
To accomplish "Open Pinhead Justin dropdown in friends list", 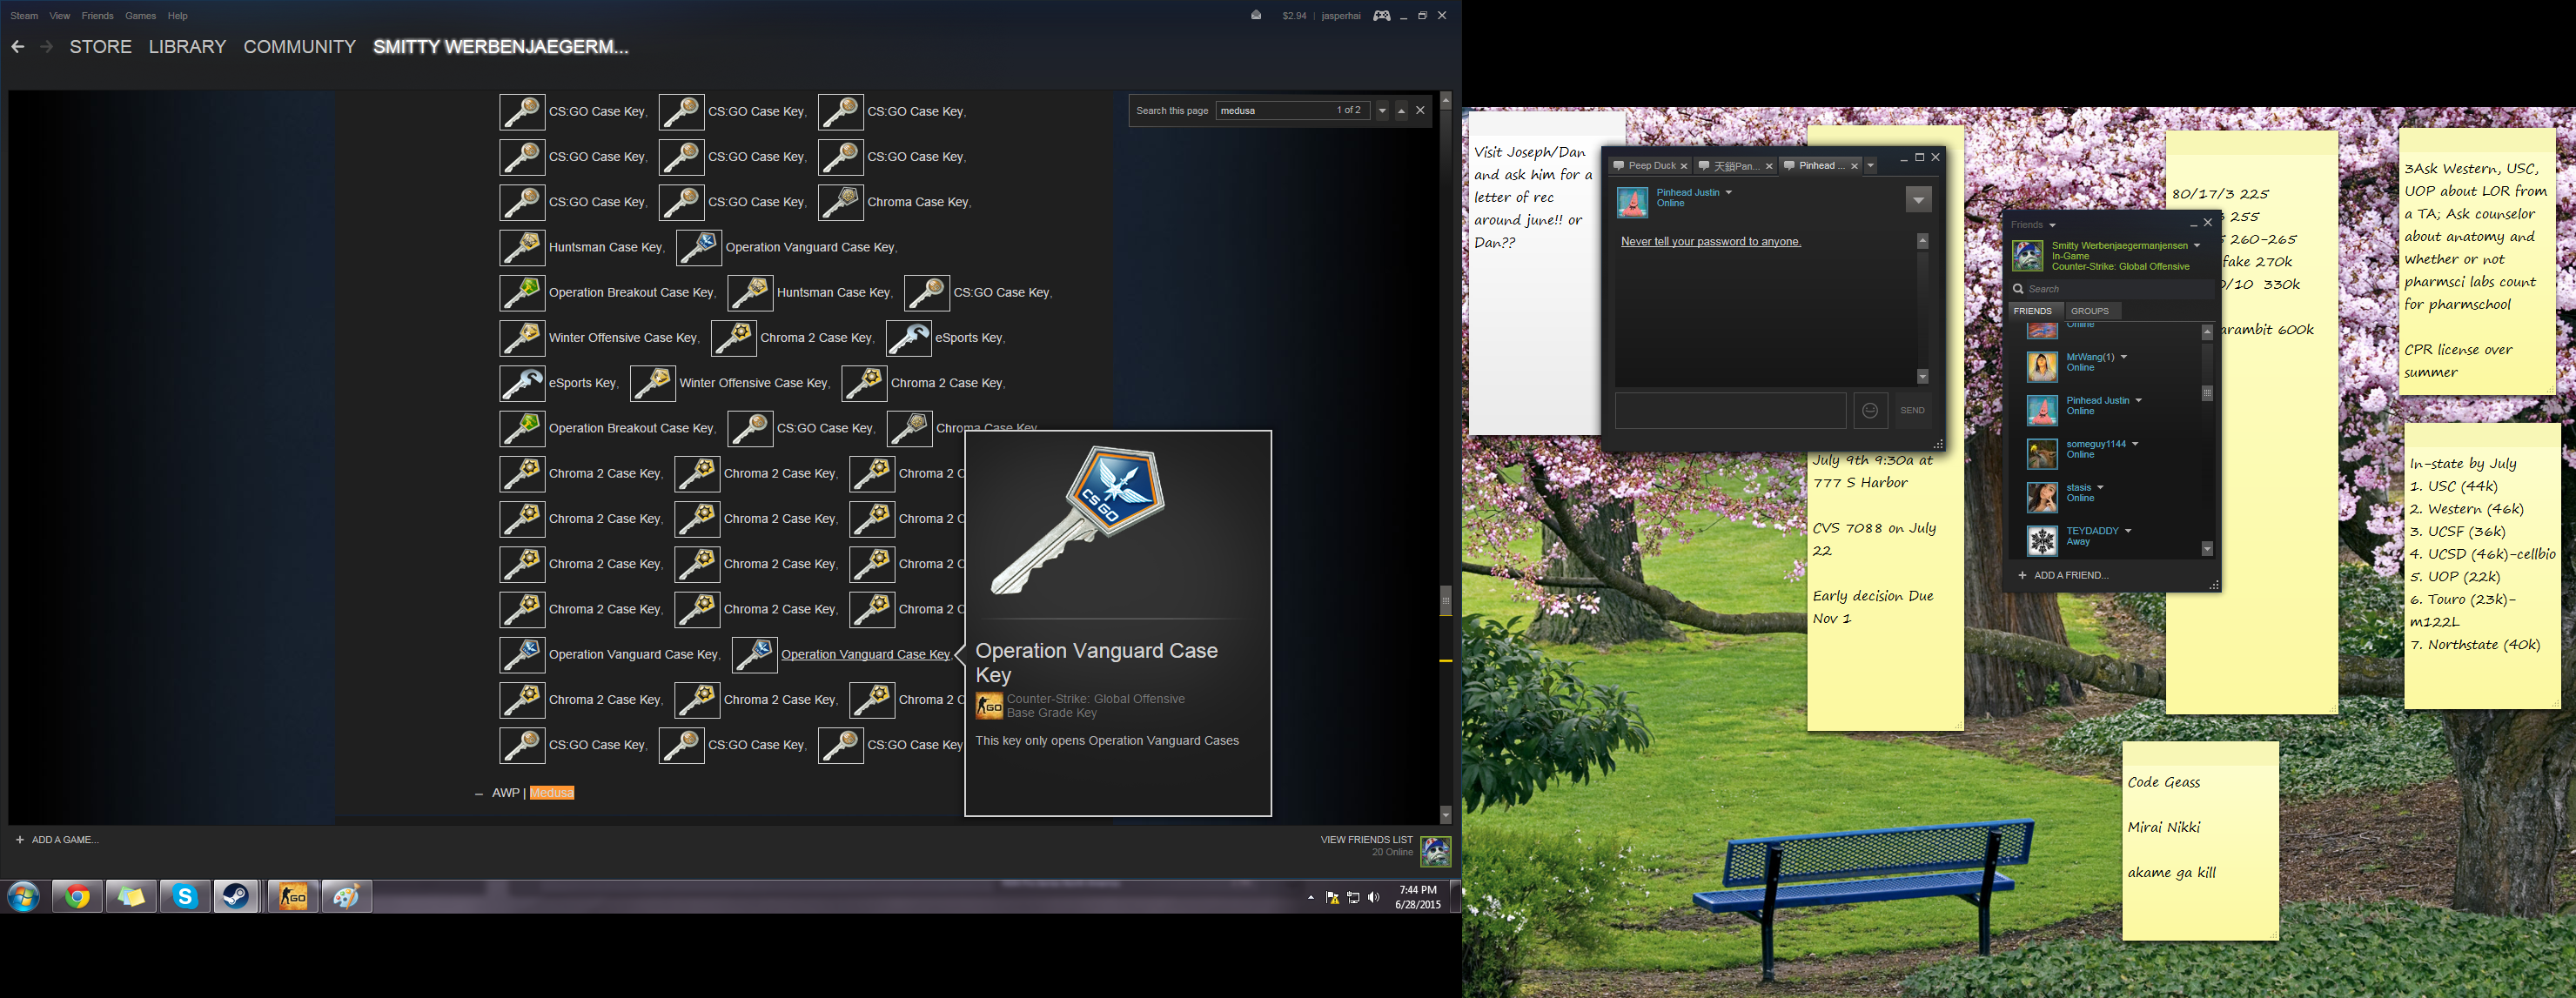I will point(2138,400).
